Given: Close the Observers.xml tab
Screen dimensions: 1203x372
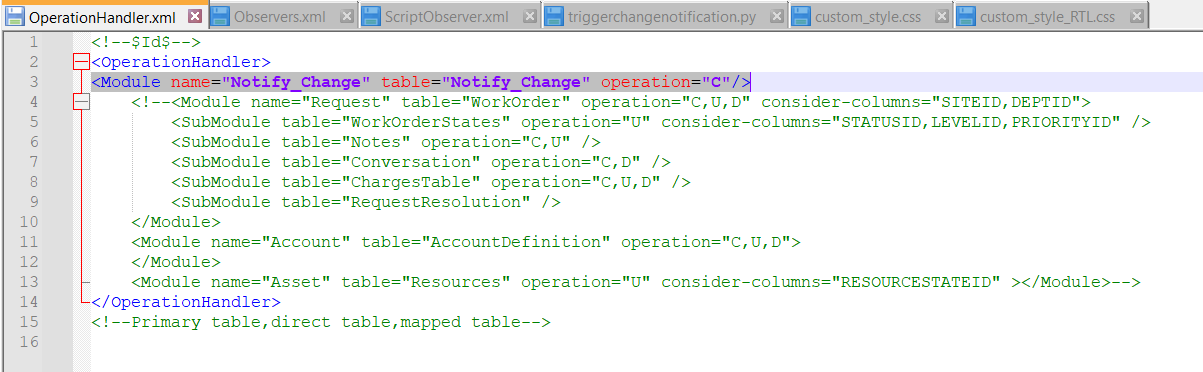Looking at the screenshot, I should pyautogui.click(x=346, y=16).
